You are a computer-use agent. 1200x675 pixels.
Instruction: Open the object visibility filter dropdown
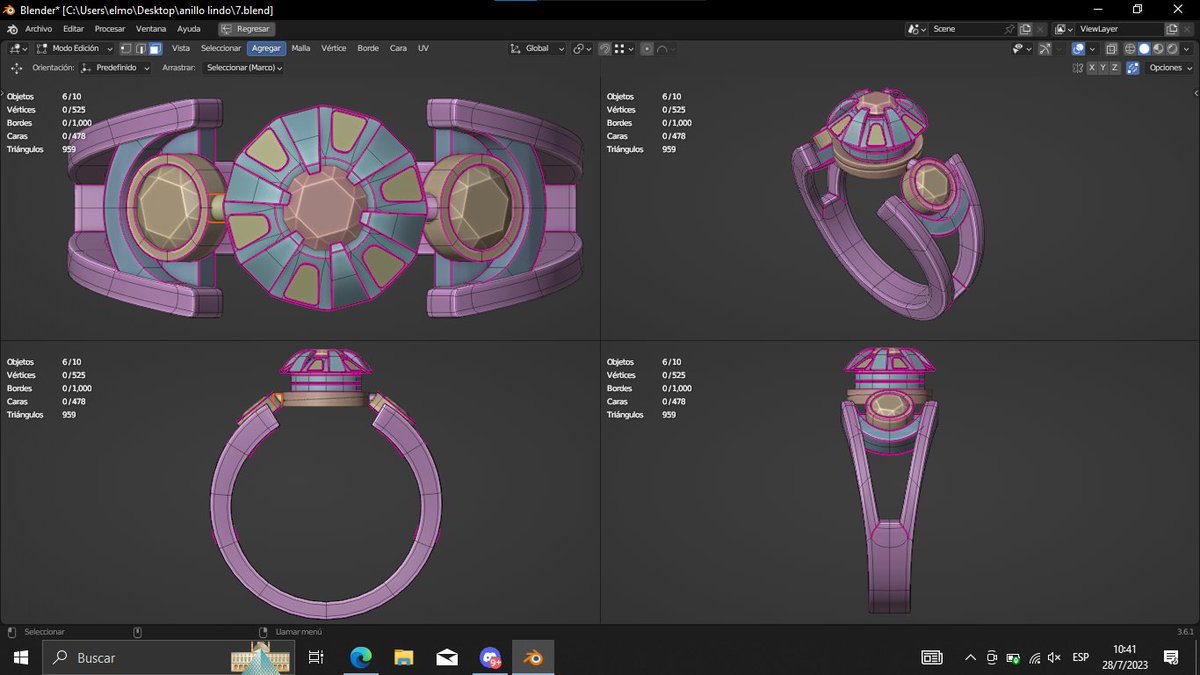pos(1022,49)
